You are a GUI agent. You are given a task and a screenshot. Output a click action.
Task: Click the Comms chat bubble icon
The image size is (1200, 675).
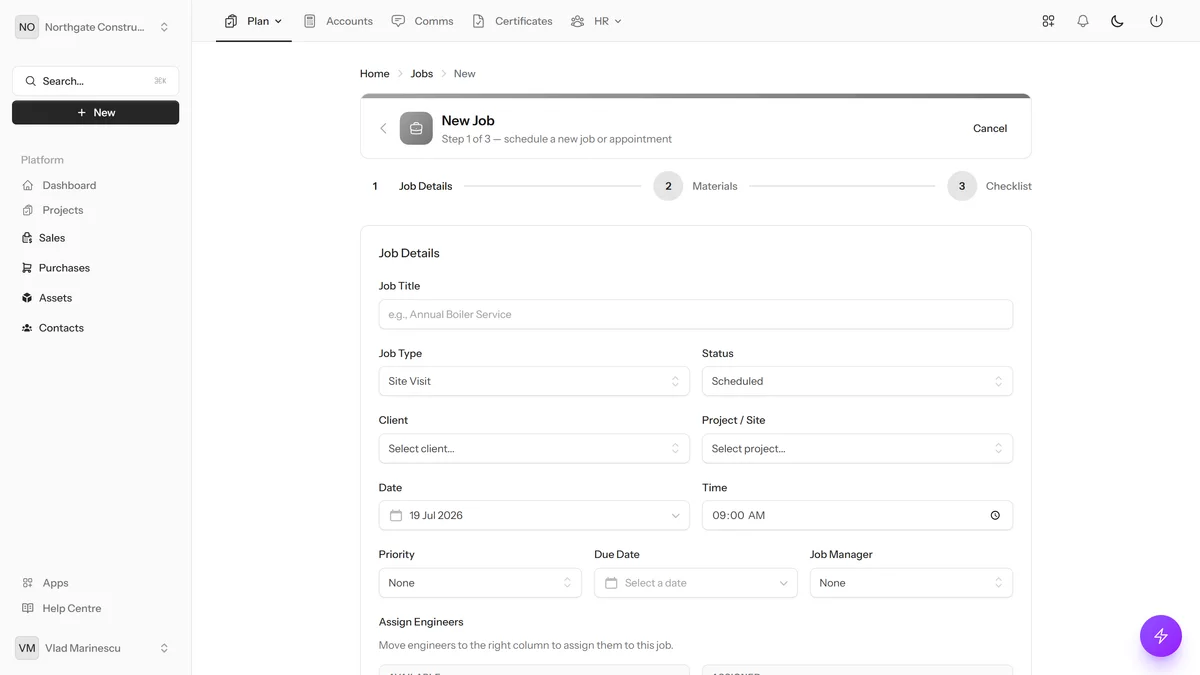click(x=398, y=21)
